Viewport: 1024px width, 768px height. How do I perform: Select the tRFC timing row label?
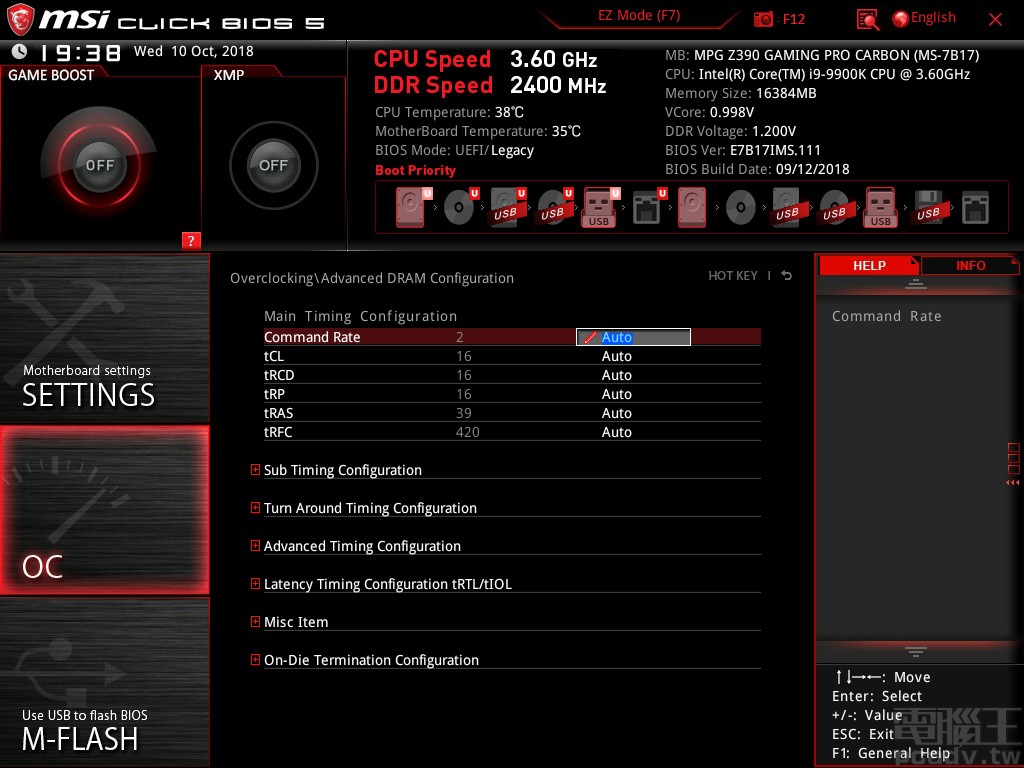click(x=278, y=432)
